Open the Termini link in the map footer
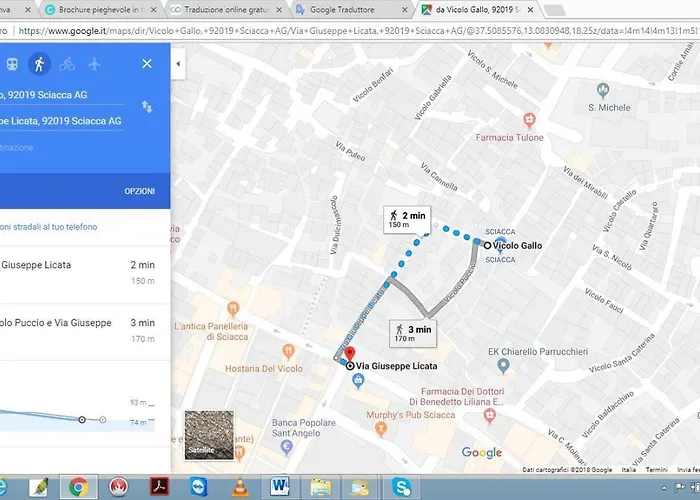The width and height of the screenshot is (700, 500). [x=656, y=470]
